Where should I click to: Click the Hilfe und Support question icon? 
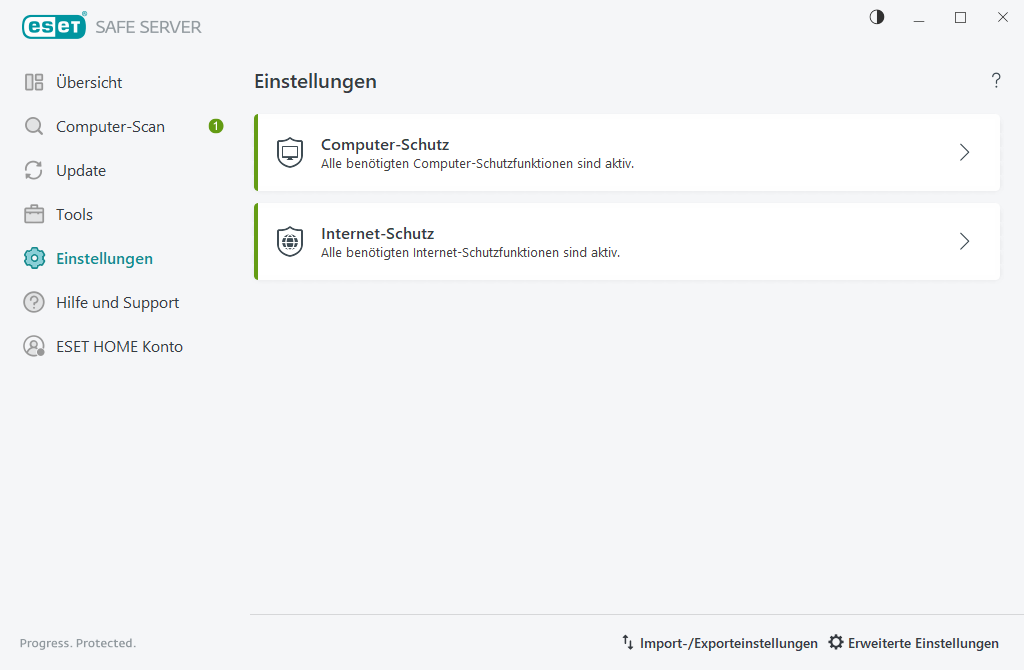33,302
